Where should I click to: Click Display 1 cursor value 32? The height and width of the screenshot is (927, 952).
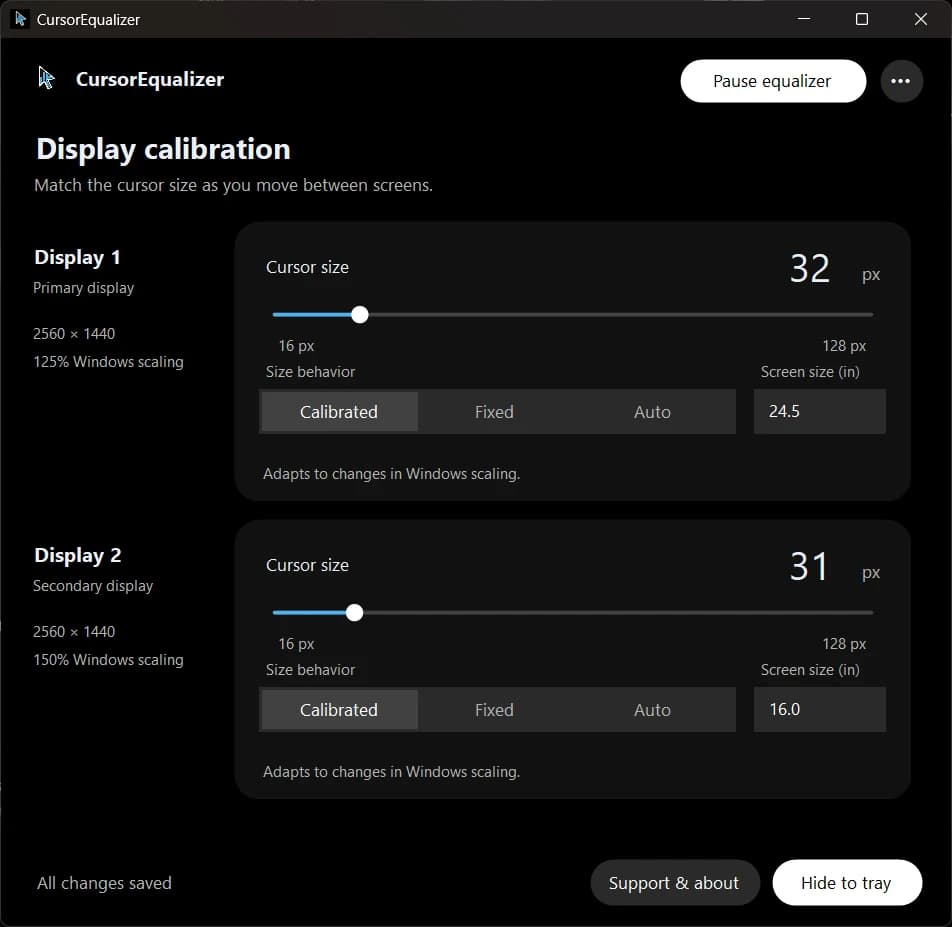tap(809, 268)
